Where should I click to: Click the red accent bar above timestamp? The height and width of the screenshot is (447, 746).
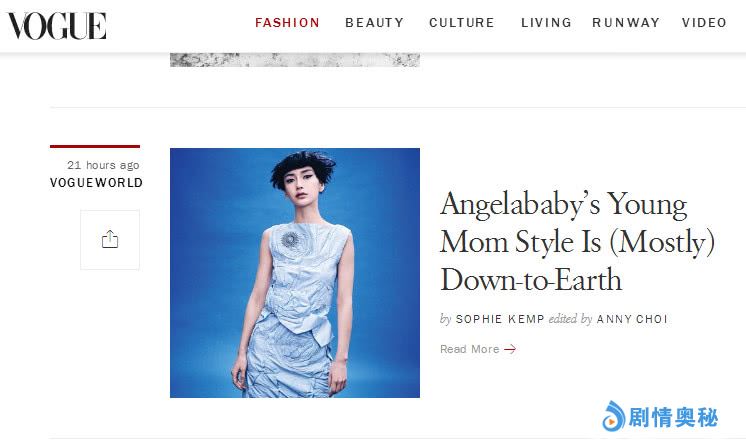(95, 146)
